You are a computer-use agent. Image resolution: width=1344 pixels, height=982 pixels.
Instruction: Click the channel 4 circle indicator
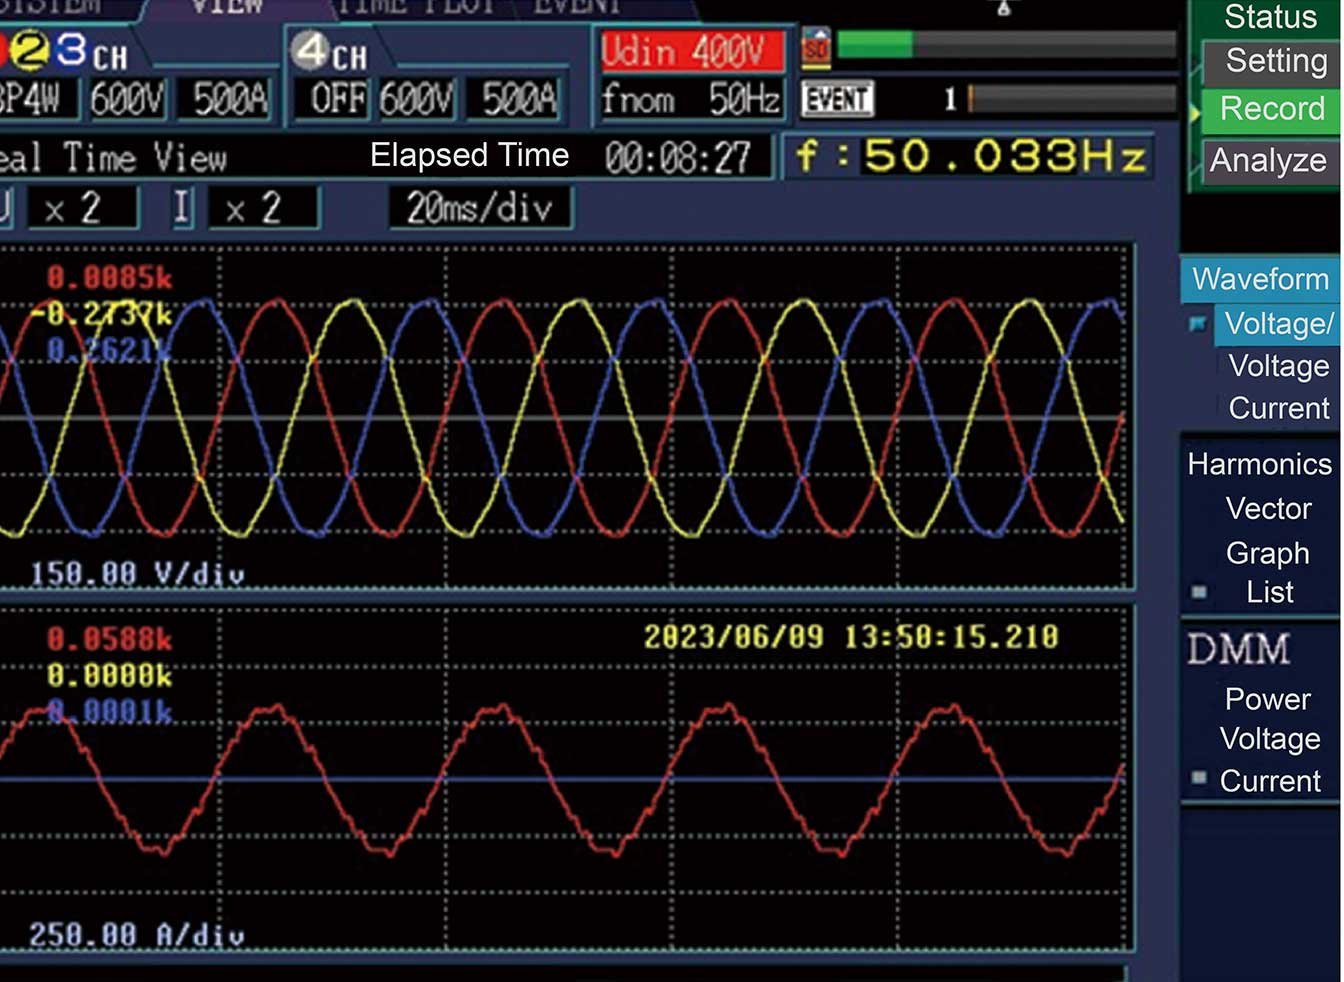[x=311, y=50]
